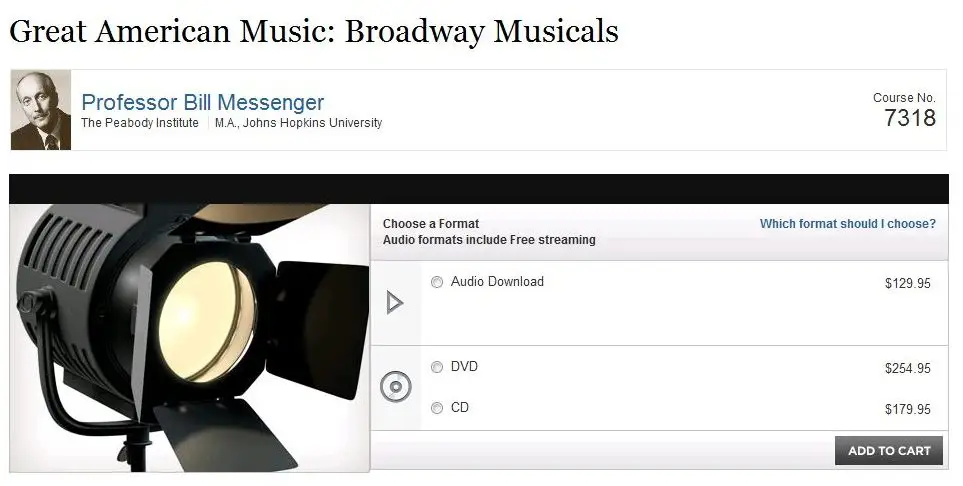The height and width of the screenshot is (486, 963).
Task: Pick the CD format radio button
Action: pos(437,408)
